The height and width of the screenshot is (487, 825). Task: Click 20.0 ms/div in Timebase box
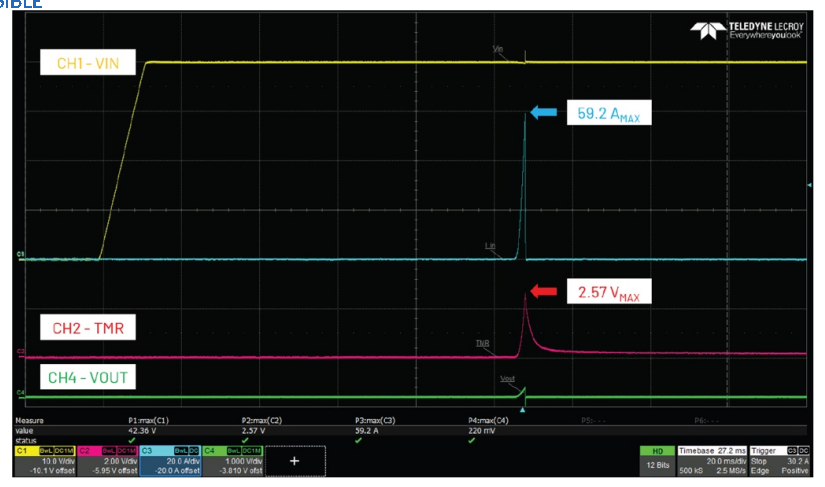pyautogui.click(x=726, y=461)
